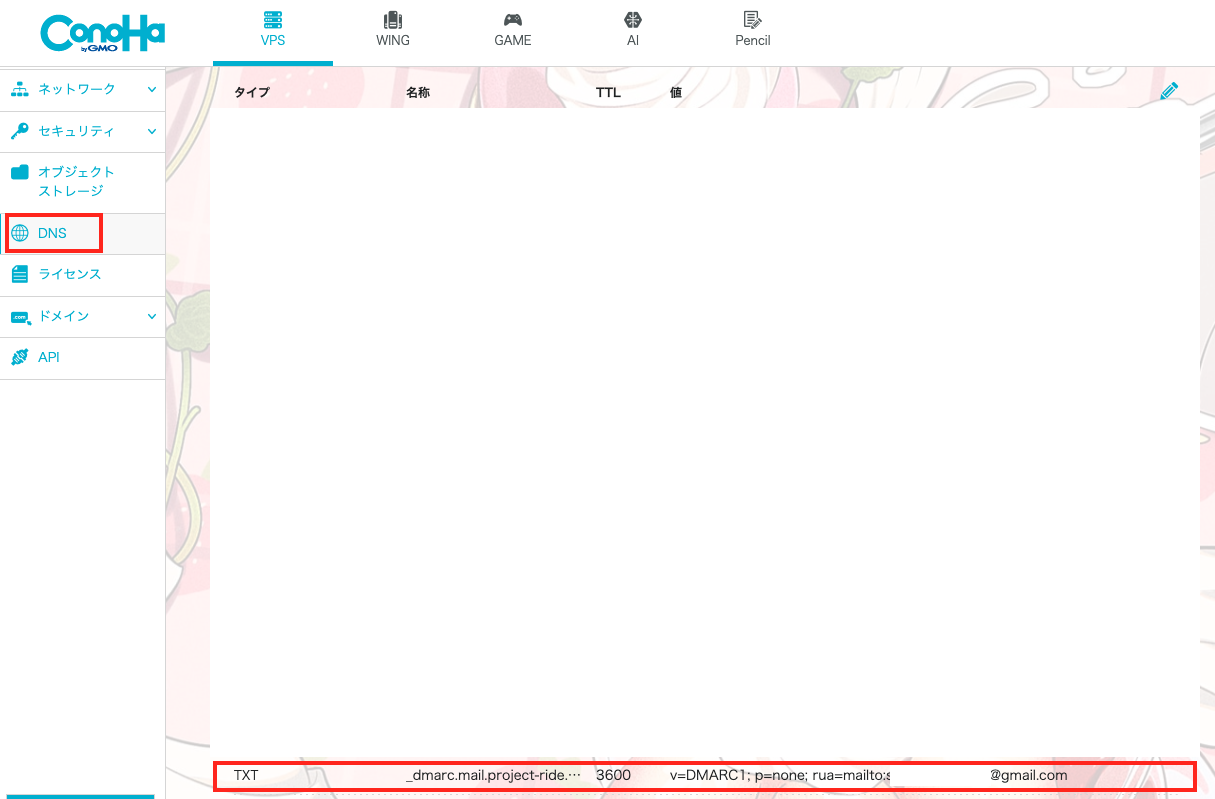Switch to the VPS tab
Image resolution: width=1215 pixels, height=799 pixels.
click(273, 32)
